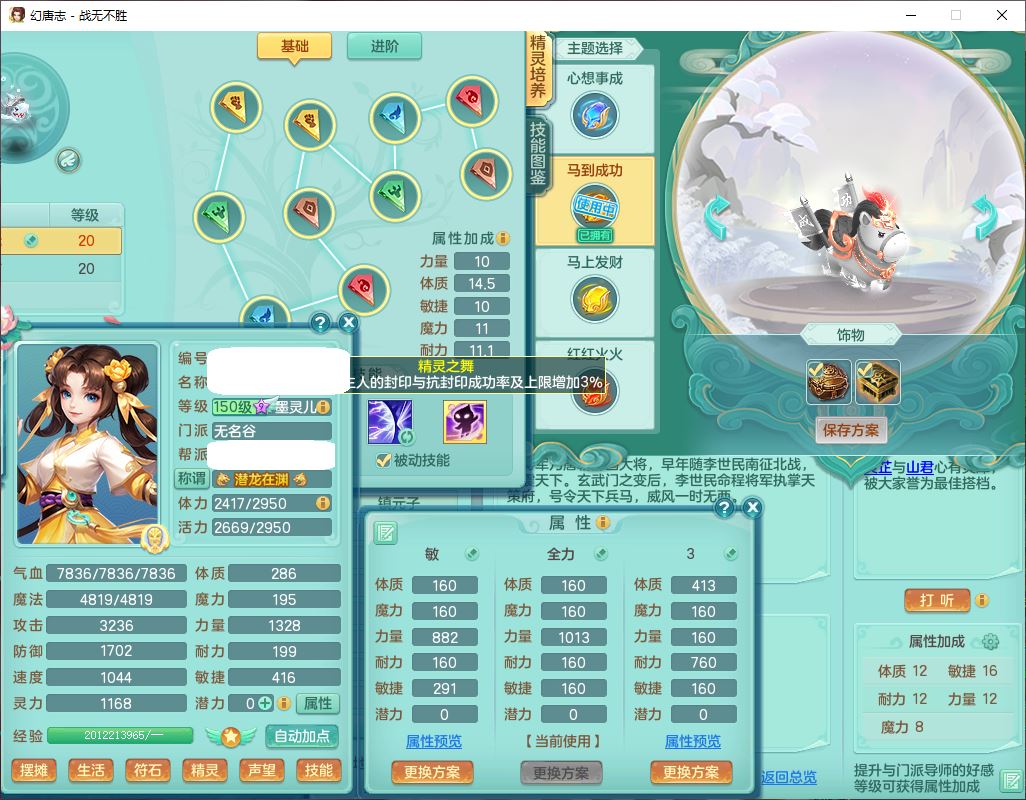
Task: Click the 返回总览 link
Action: [788, 777]
